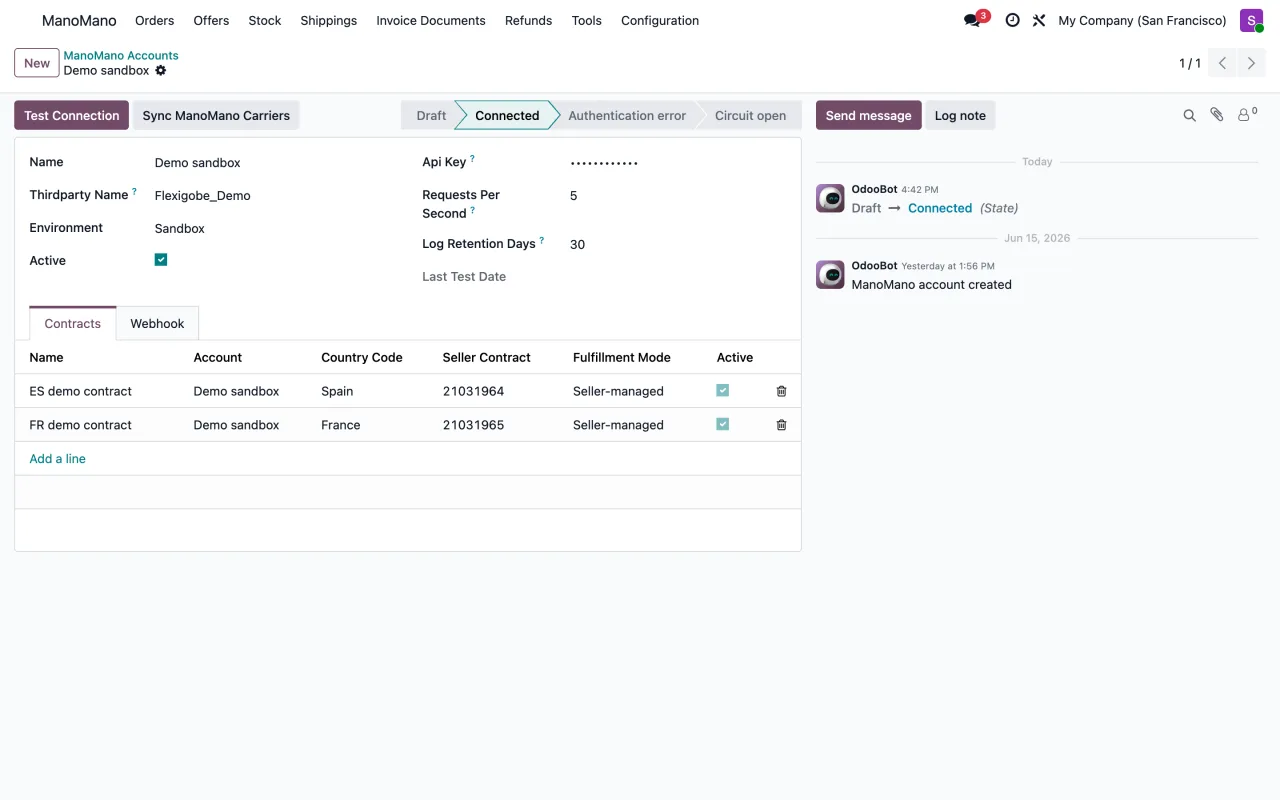Screen dimensions: 1280x800
Task: Open the Configuration menu
Action: tap(660, 20)
